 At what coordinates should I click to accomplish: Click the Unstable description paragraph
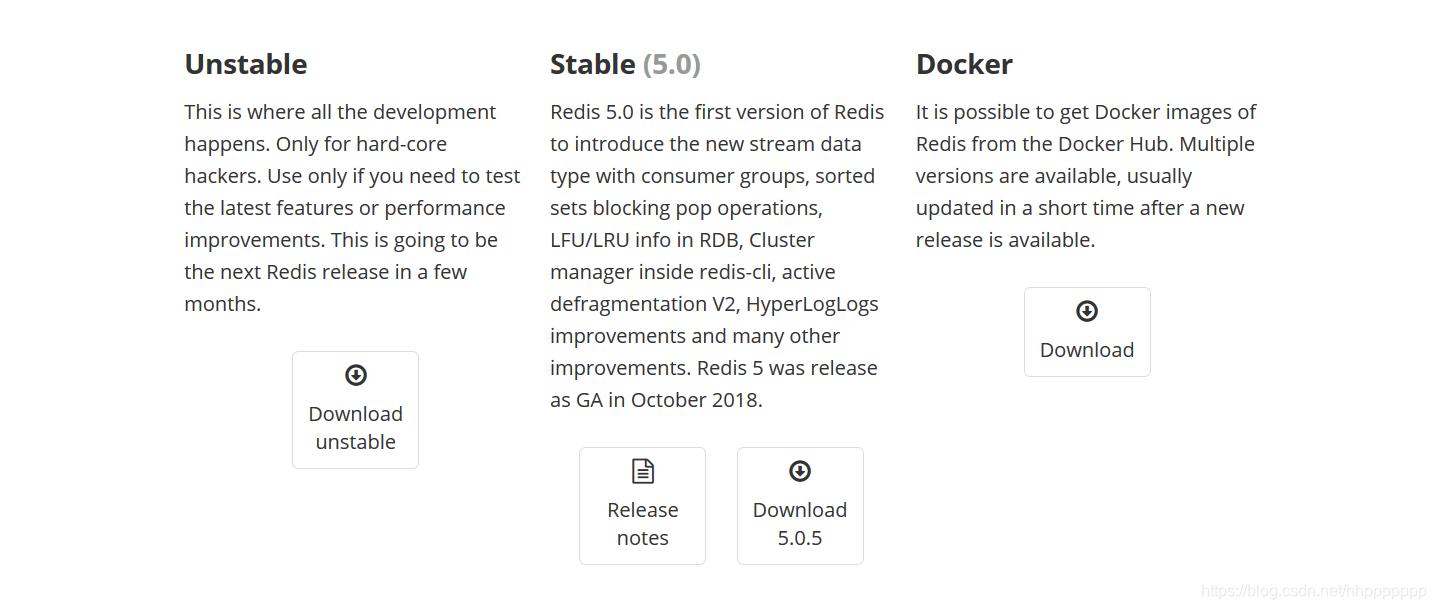coord(352,208)
